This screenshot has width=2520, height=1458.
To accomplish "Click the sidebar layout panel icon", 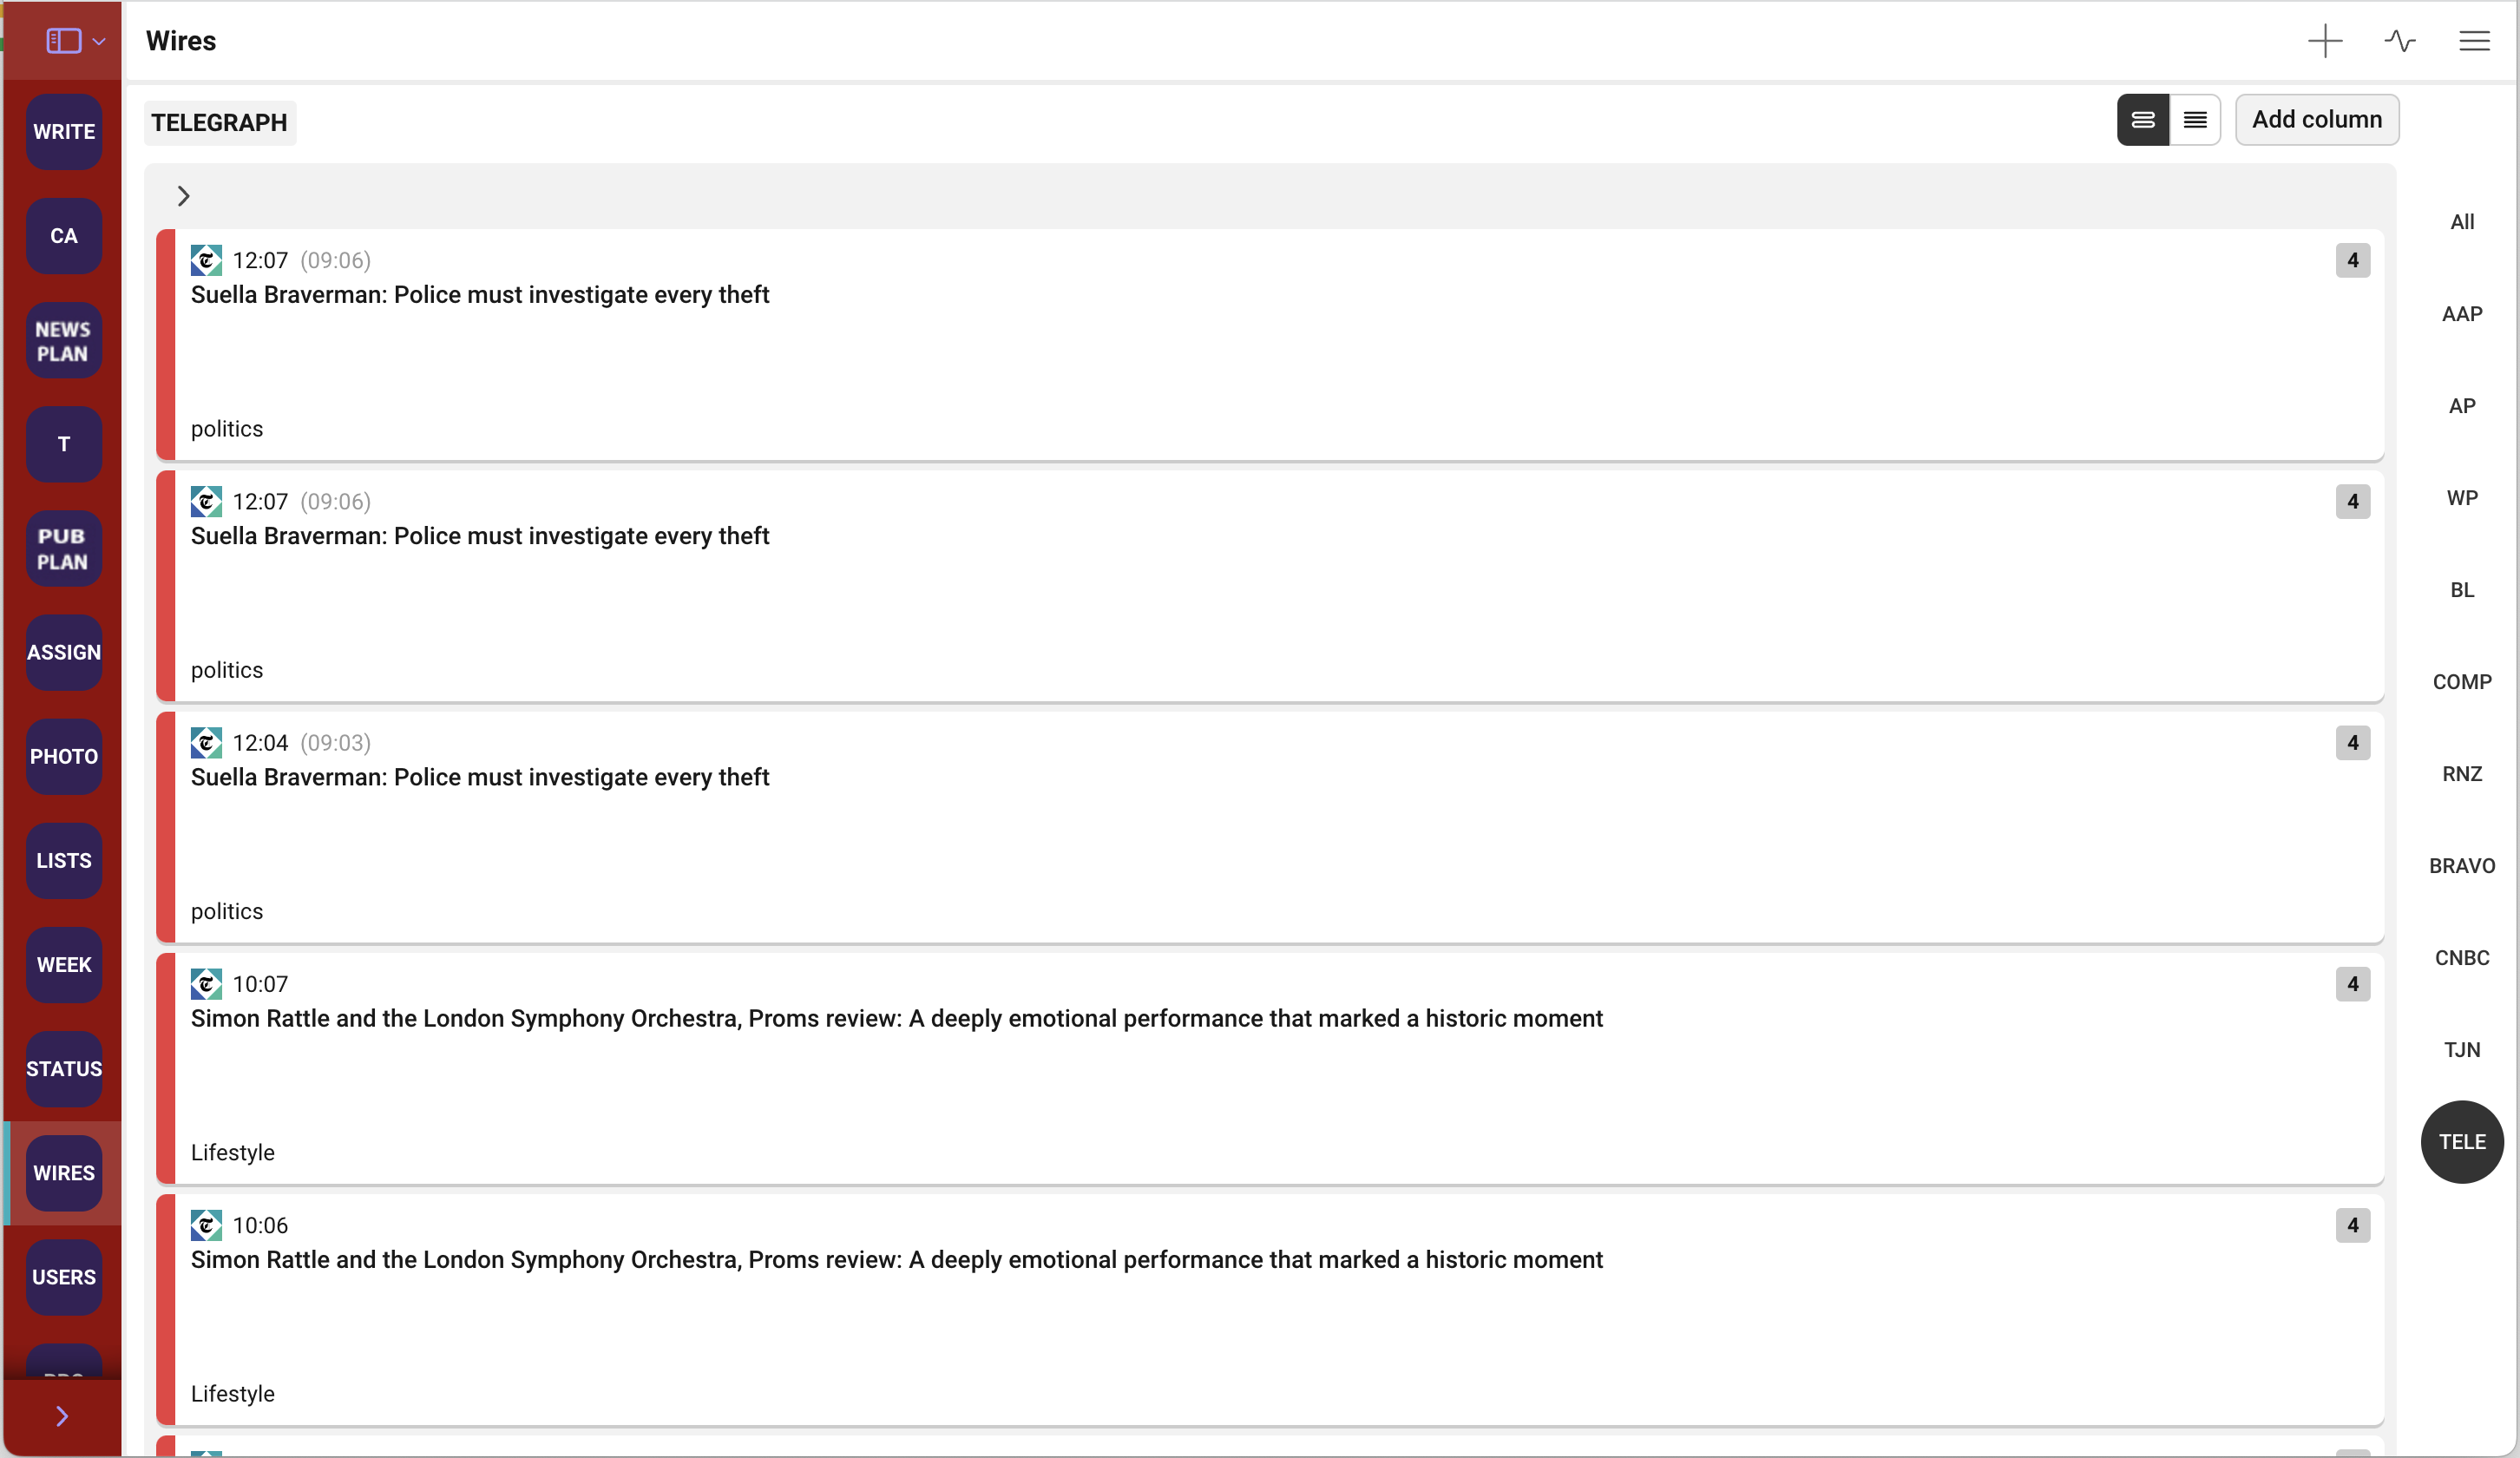I will [x=63, y=41].
